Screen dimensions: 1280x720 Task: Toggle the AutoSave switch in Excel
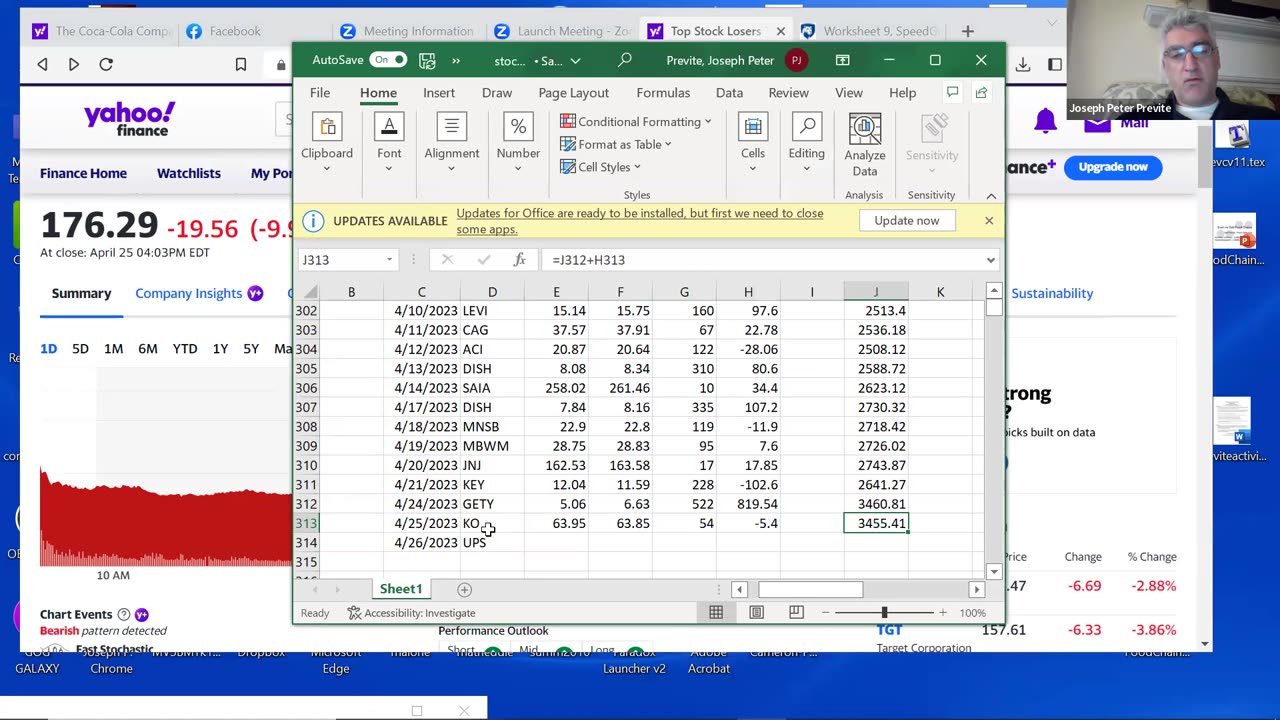click(388, 60)
